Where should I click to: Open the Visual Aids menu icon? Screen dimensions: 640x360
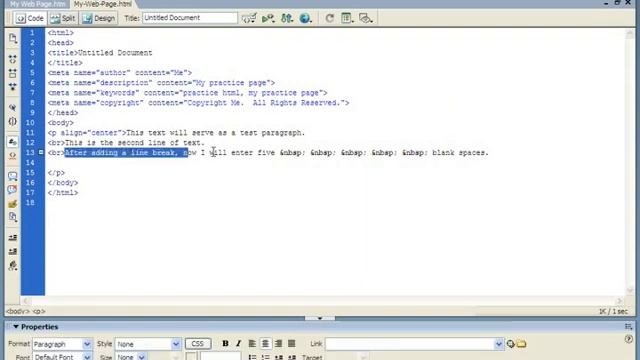coord(365,18)
